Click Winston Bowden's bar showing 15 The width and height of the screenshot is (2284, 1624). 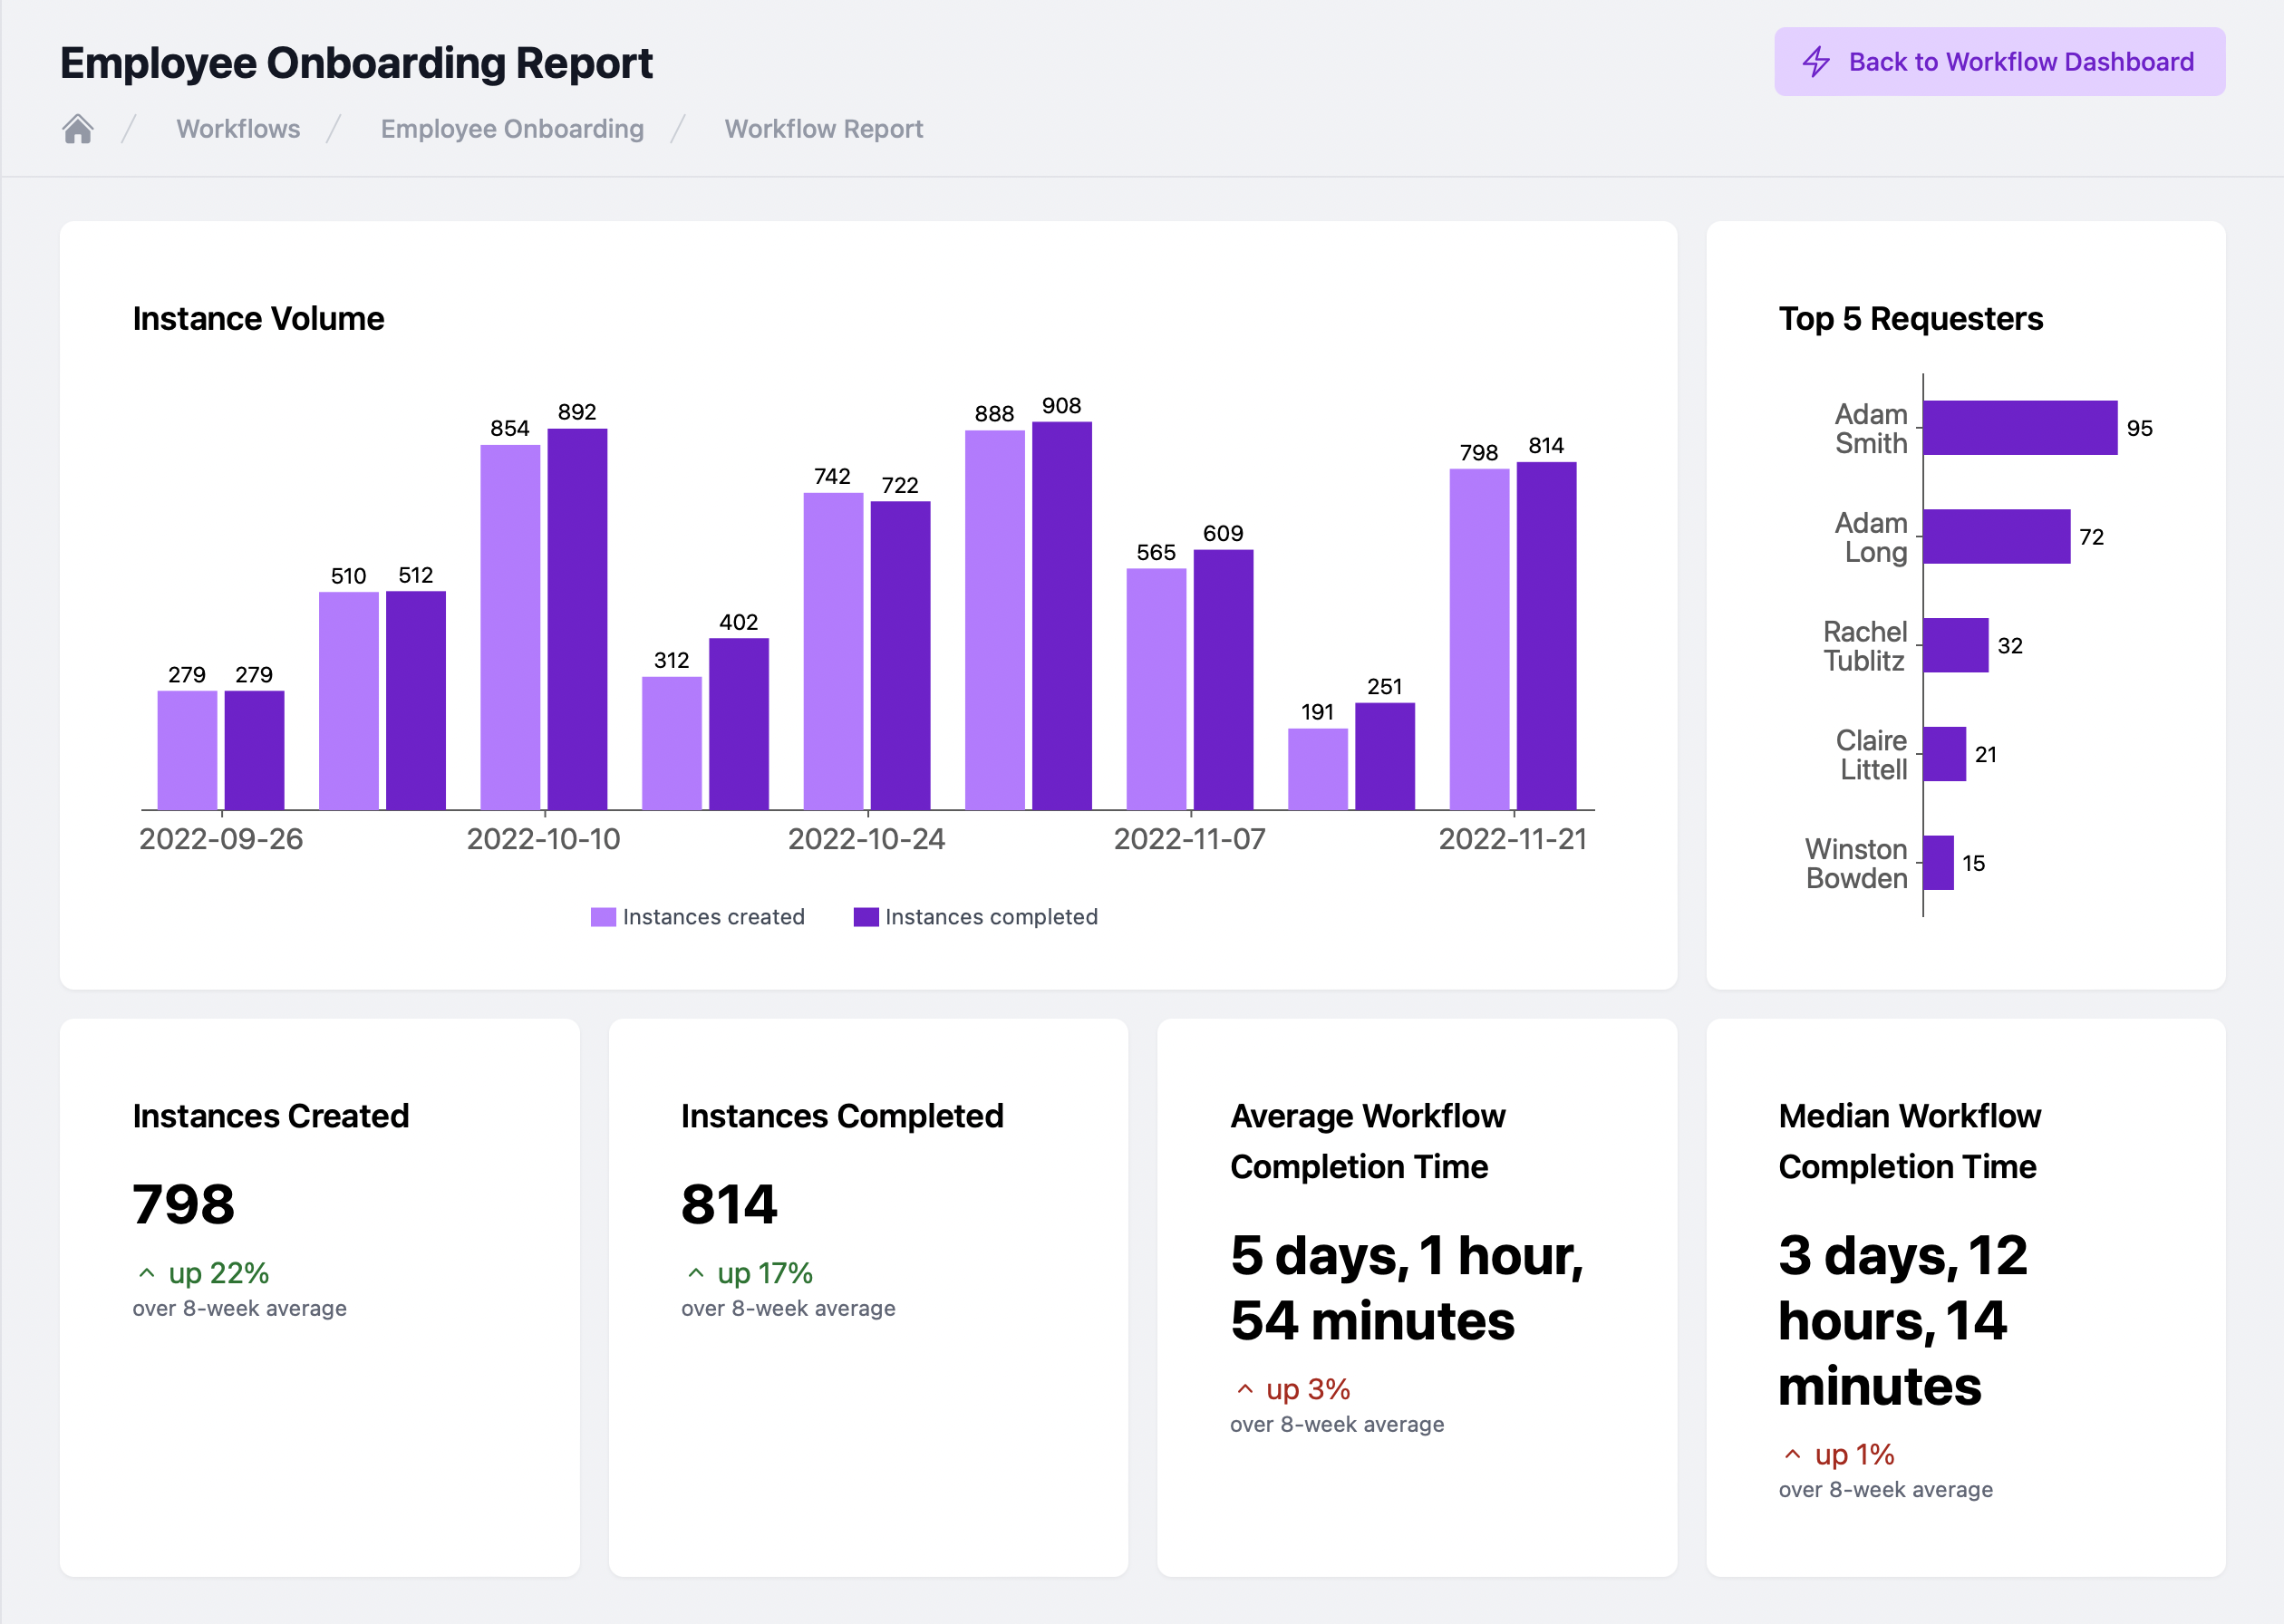click(x=1938, y=862)
